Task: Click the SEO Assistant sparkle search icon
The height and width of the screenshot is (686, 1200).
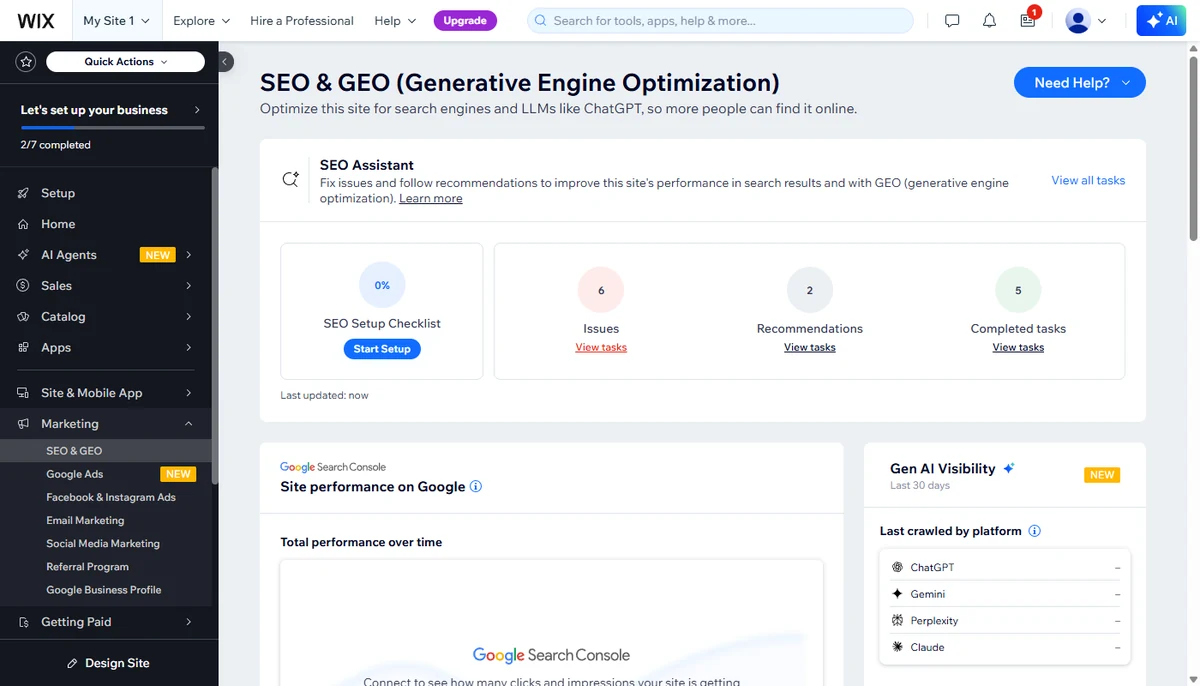Action: 291,180
